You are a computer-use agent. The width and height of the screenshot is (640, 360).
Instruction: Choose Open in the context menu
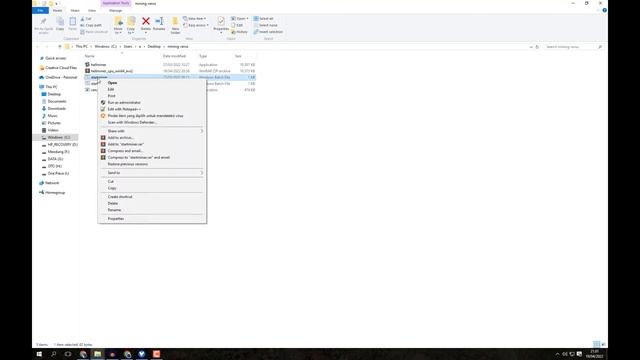[x=152, y=83]
